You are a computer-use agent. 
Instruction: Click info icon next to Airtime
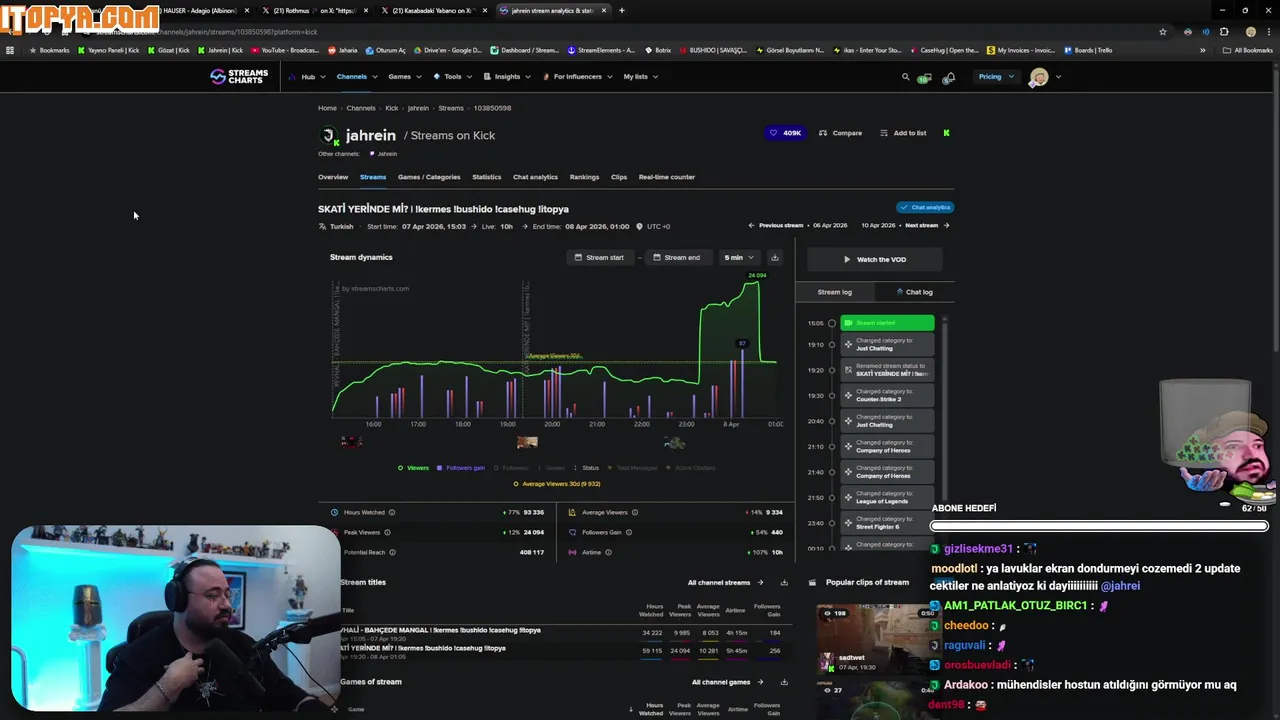click(608, 552)
